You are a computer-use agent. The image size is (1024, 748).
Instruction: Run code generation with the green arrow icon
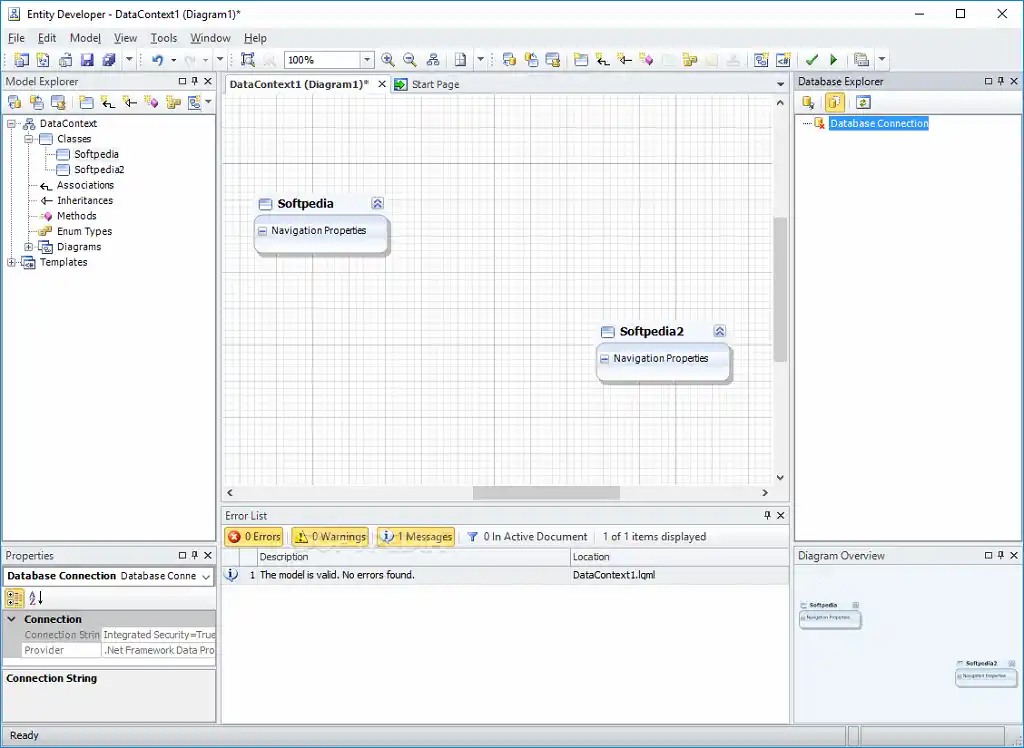tap(834, 59)
